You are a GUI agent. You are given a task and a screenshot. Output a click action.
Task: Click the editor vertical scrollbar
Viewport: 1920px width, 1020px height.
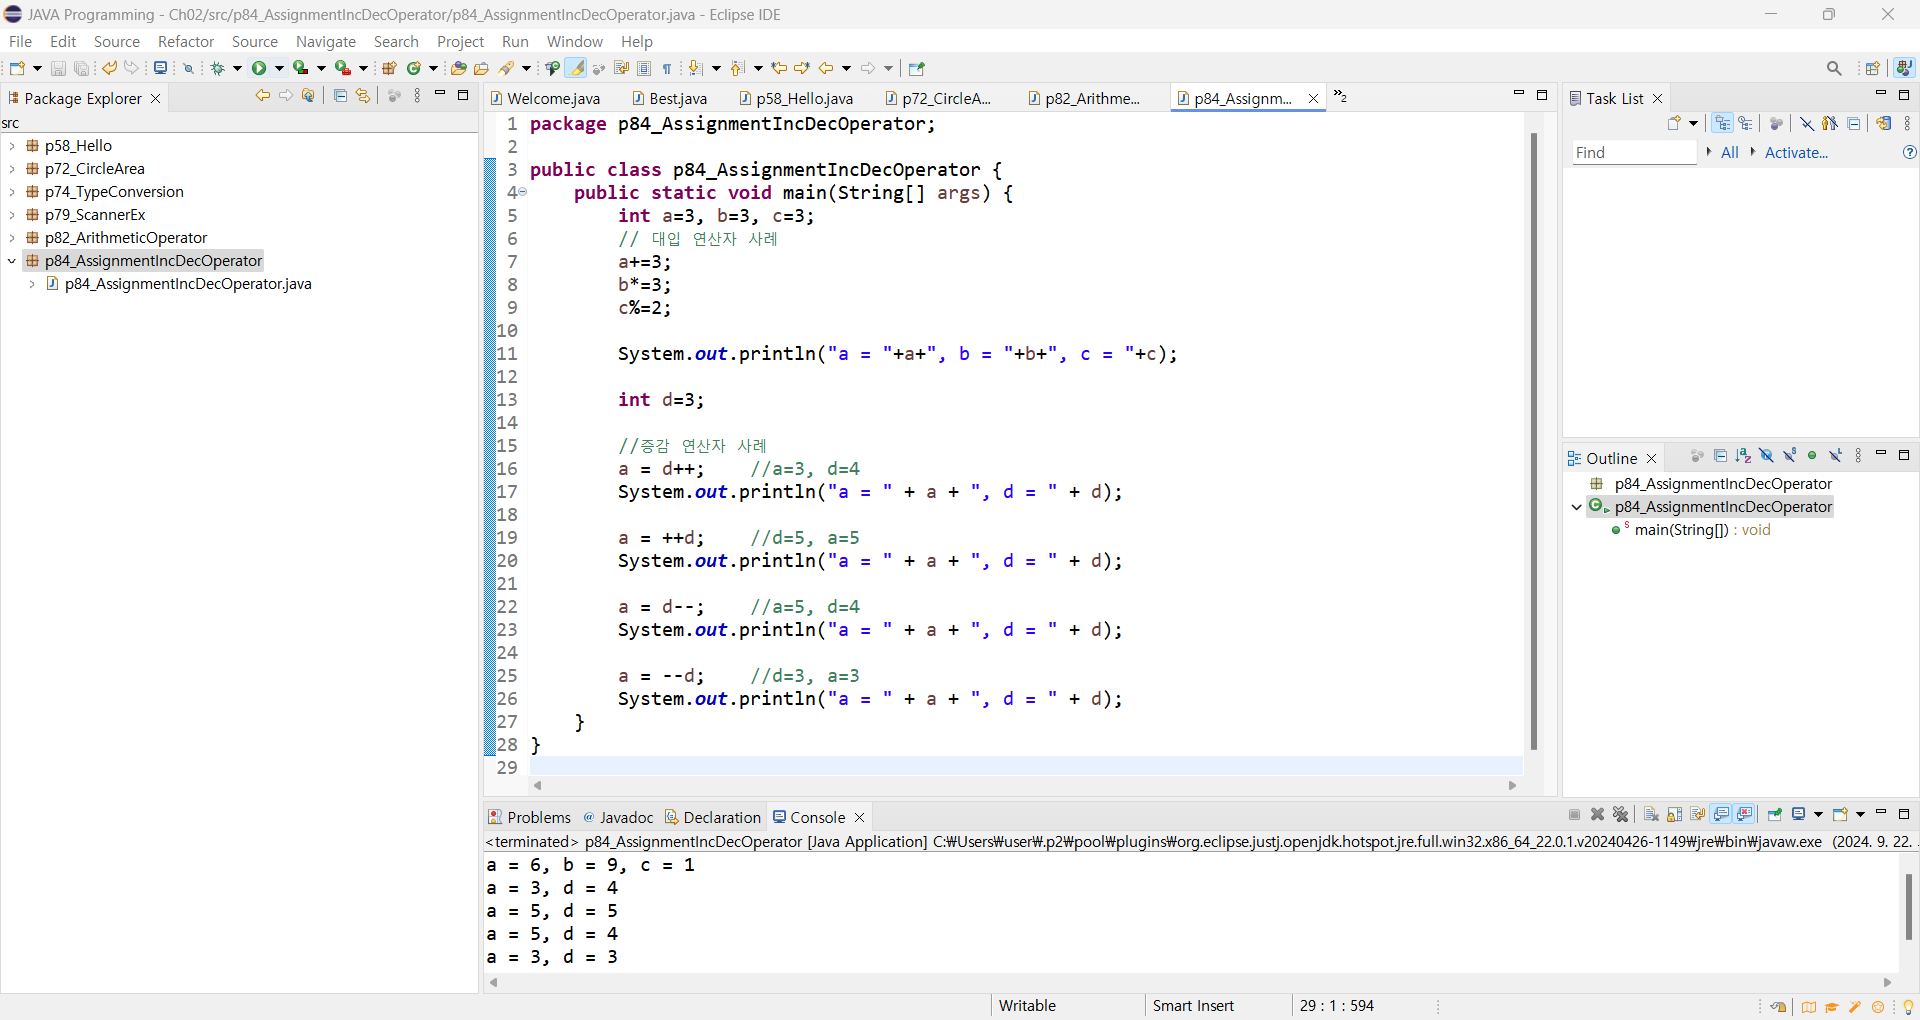tap(1533, 441)
